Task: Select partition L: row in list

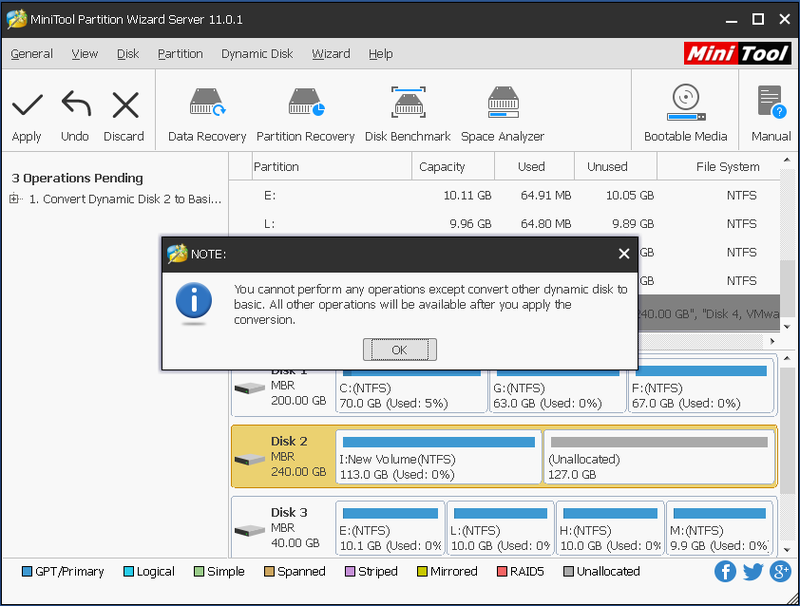Action: click(x=505, y=223)
